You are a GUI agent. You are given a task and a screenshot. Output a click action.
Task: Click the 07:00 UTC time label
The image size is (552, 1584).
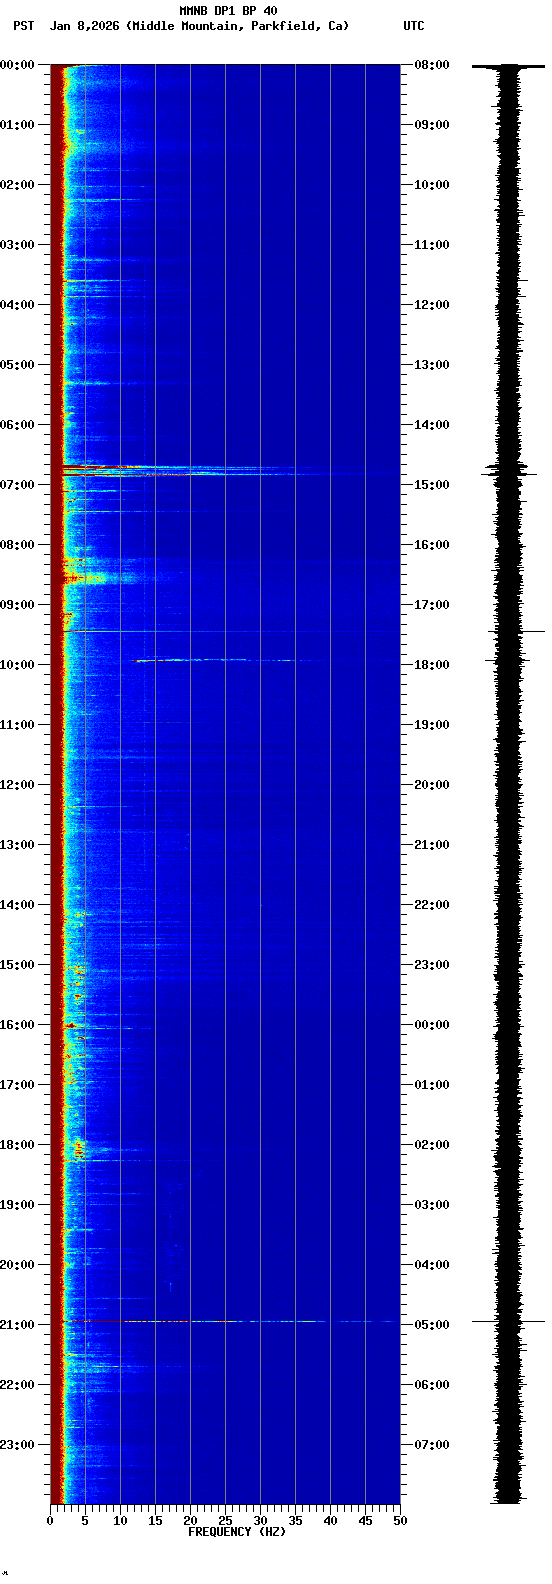coord(432,1445)
